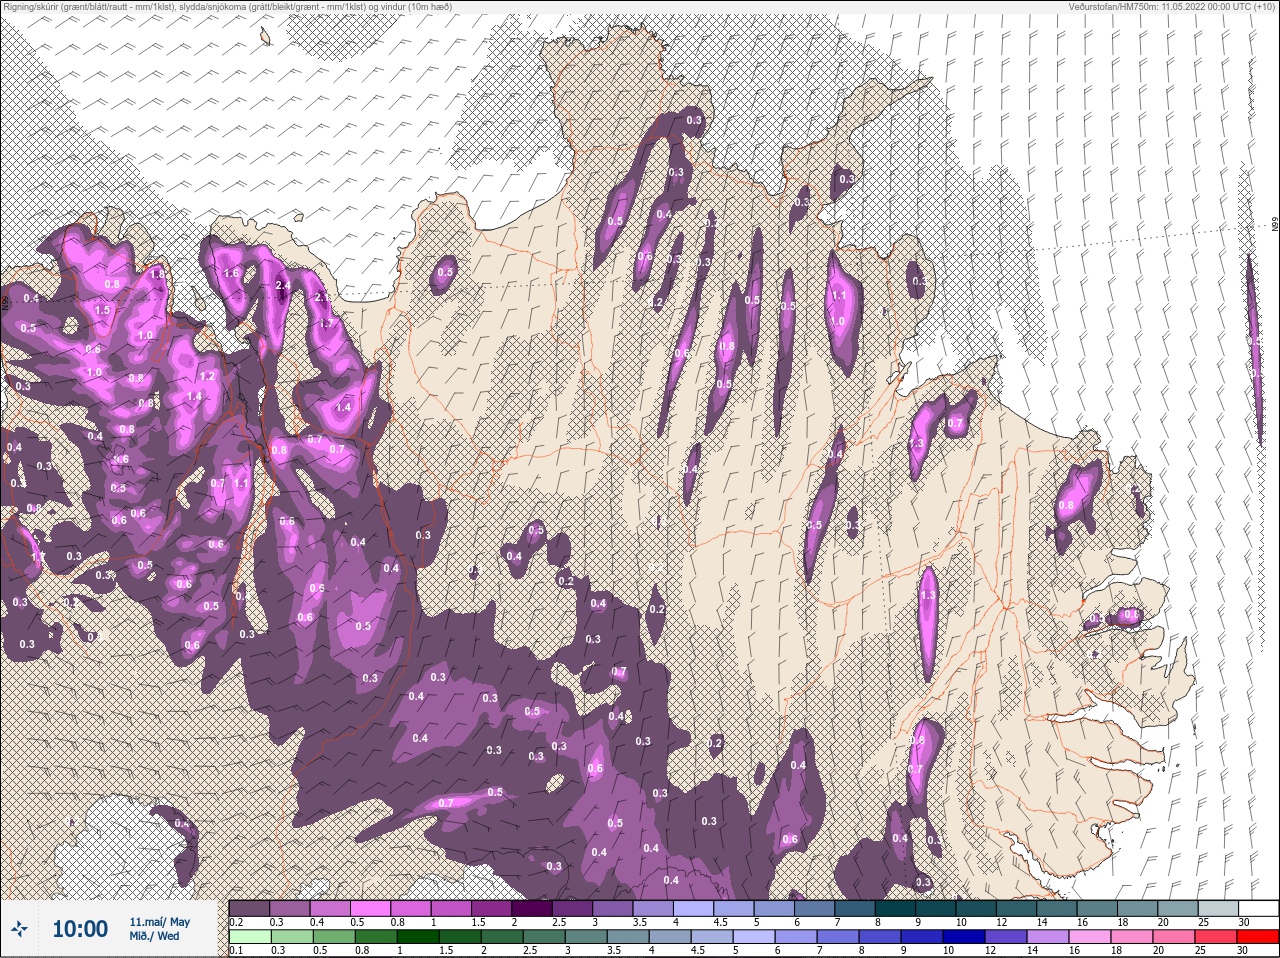Pick the upper legend swatch starting at 2
Screen dimensions: 1280x958
tap(532, 908)
